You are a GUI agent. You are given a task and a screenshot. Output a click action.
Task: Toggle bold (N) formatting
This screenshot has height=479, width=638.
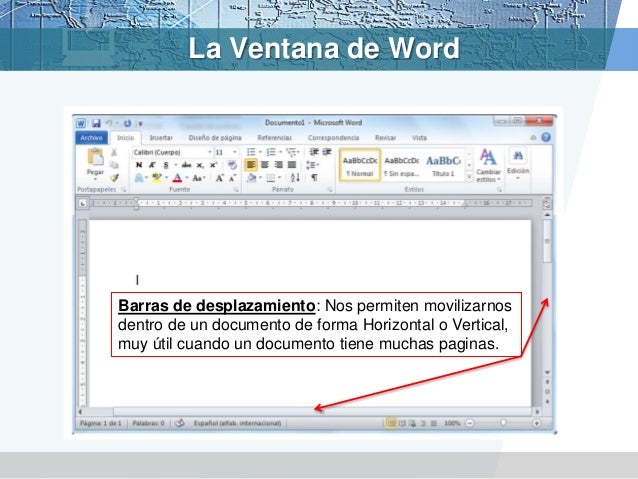click(x=139, y=165)
